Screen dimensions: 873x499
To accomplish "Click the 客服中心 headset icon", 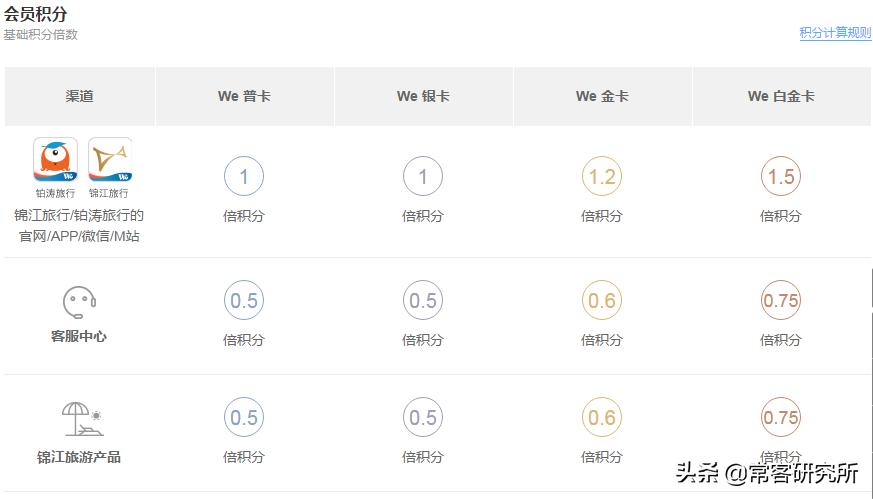I will tap(79, 302).
